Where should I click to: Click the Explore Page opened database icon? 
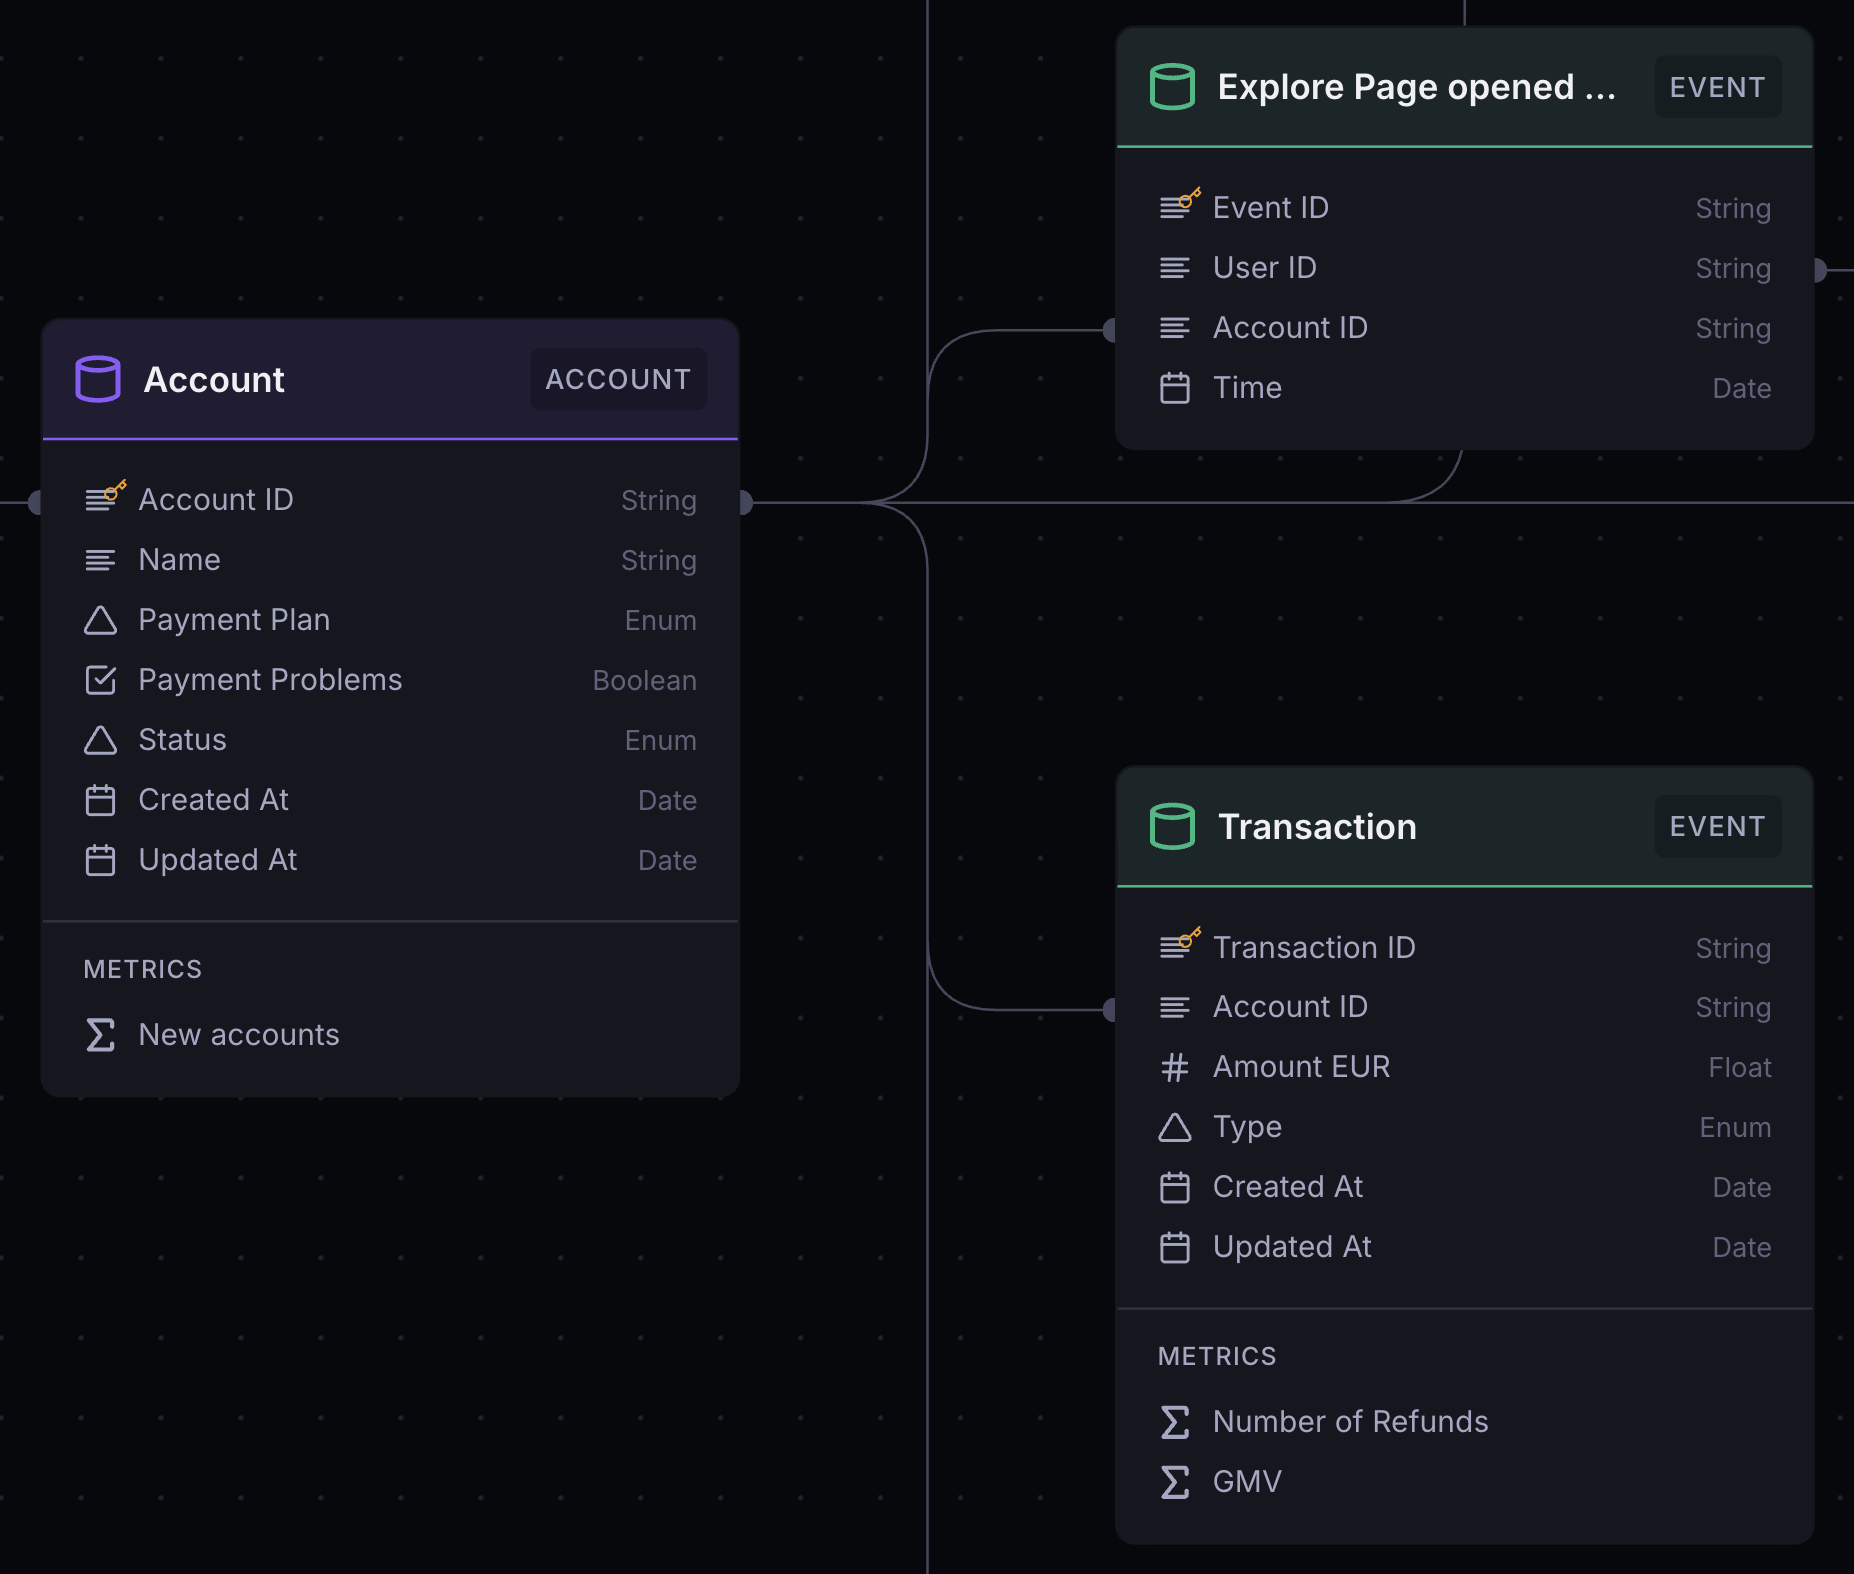click(1172, 87)
